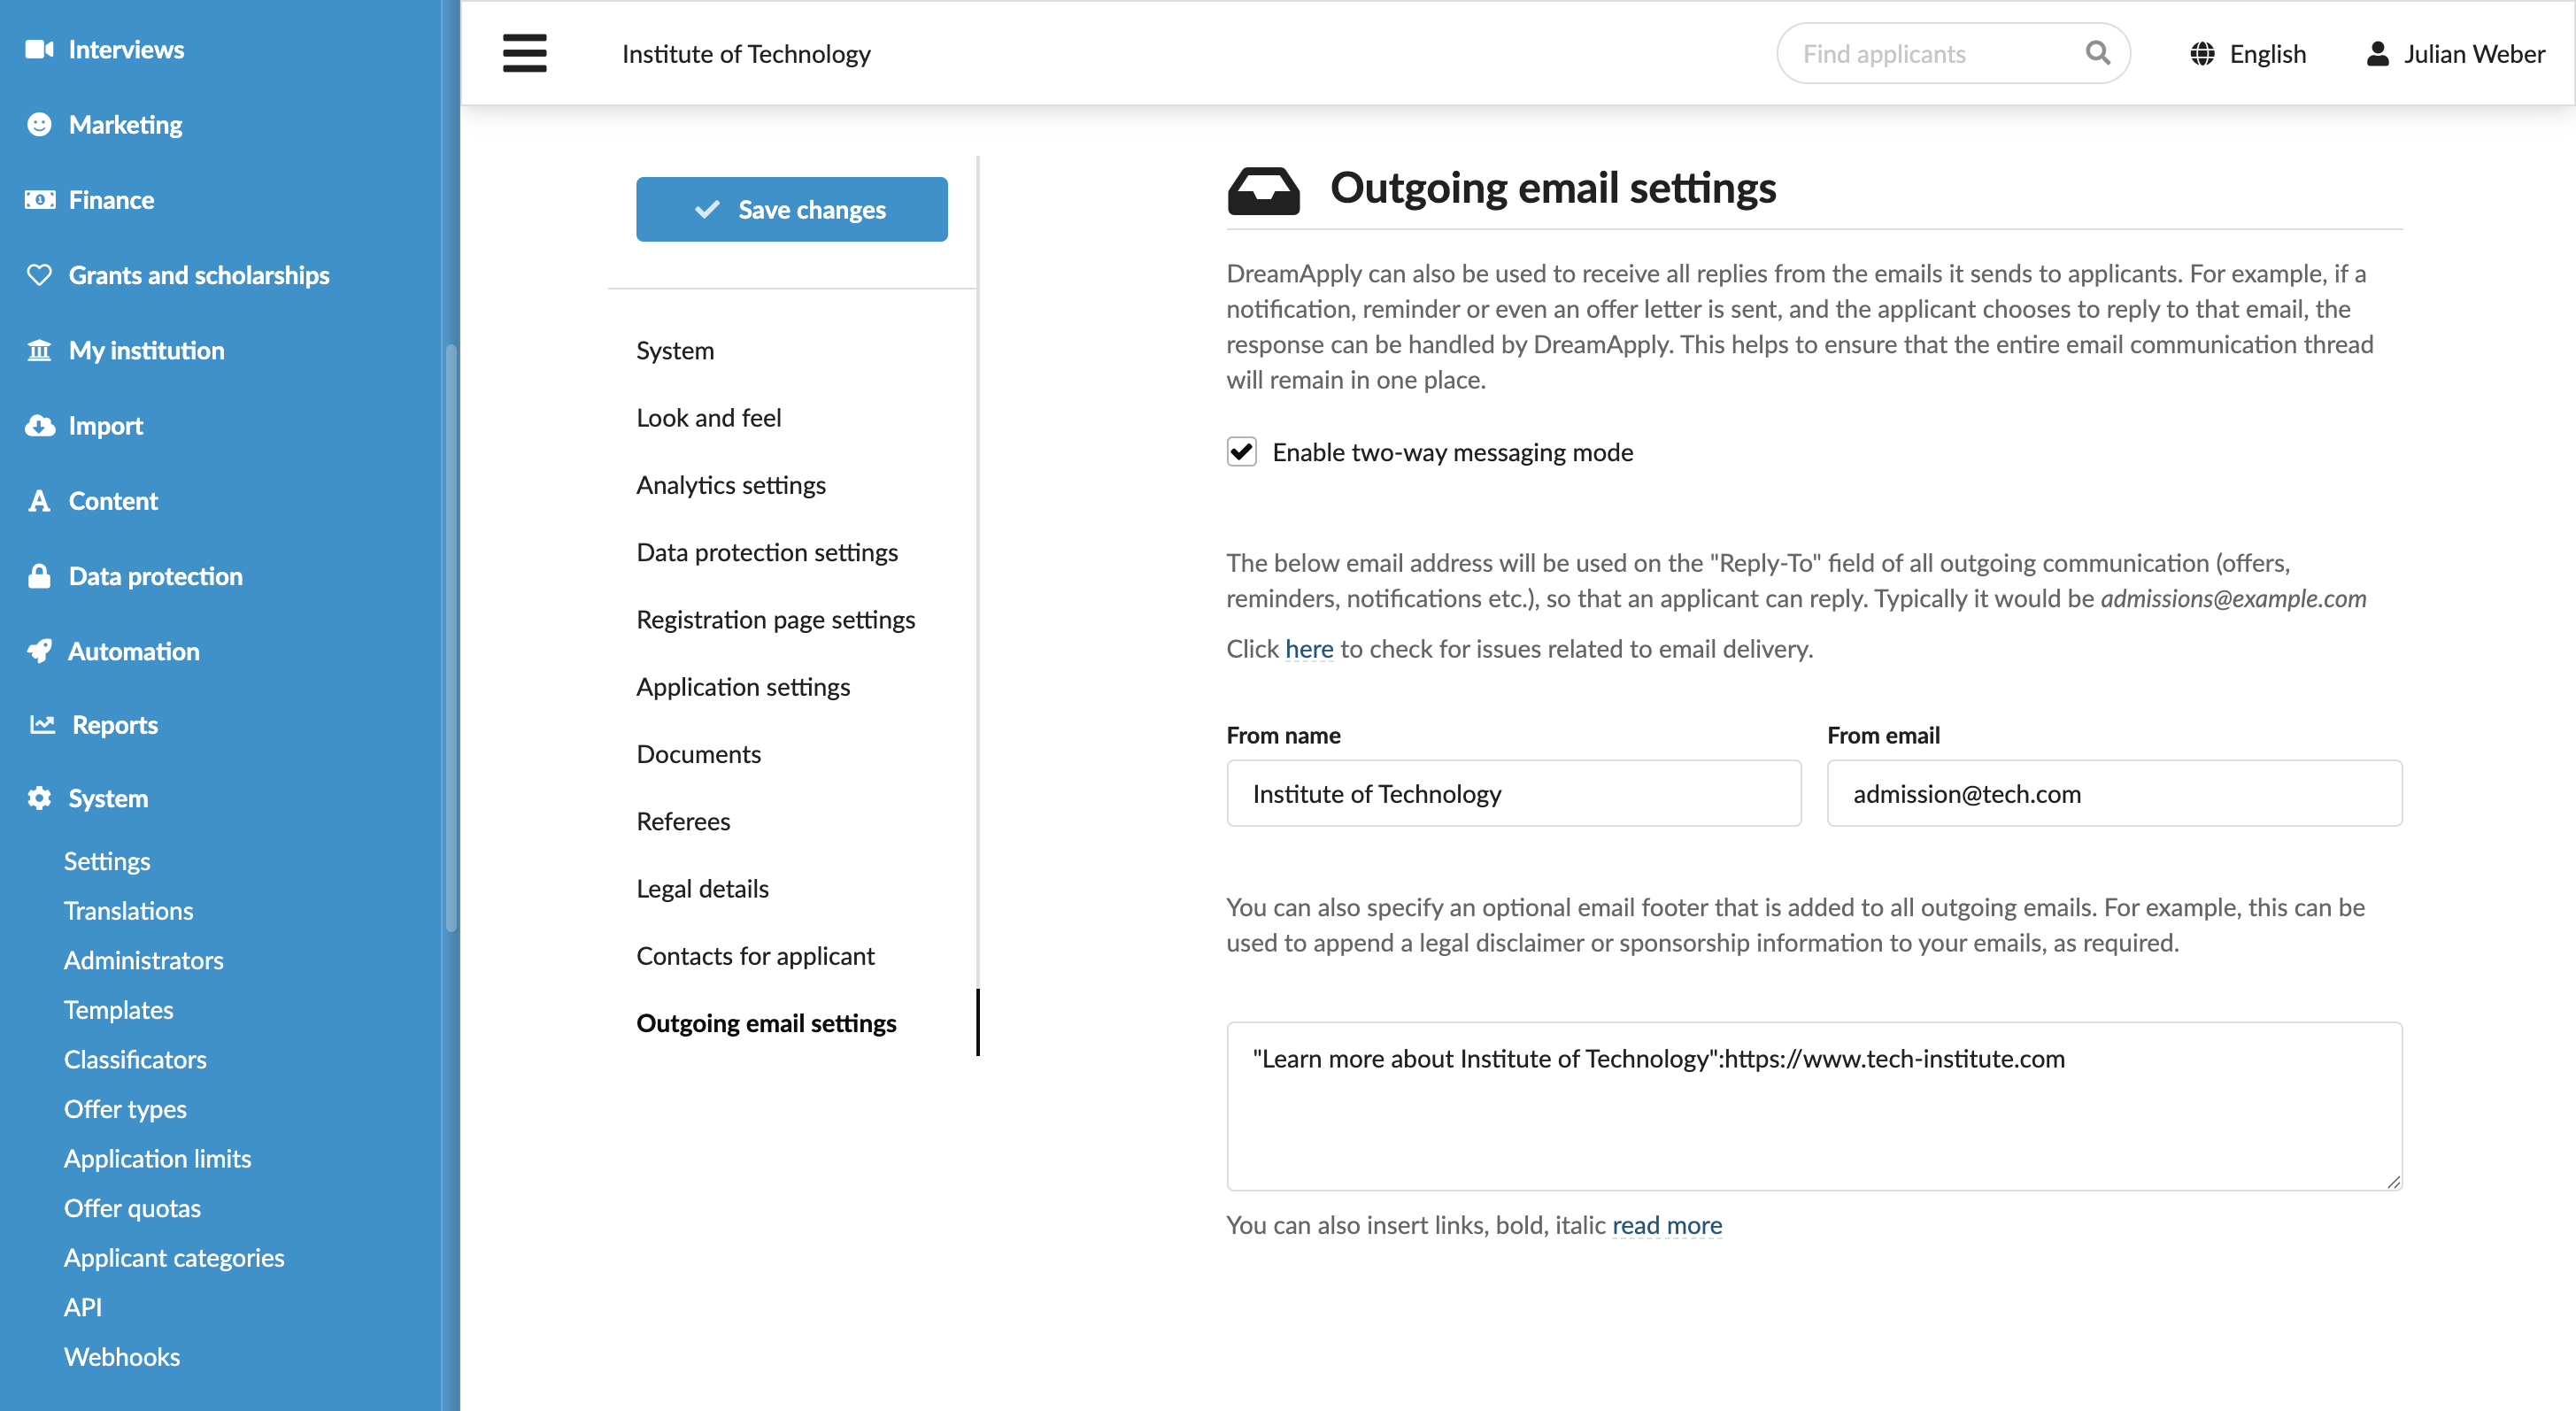This screenshot has height=1411, width=2576.
Task: Open API under System
Action: click(82, 1307)
